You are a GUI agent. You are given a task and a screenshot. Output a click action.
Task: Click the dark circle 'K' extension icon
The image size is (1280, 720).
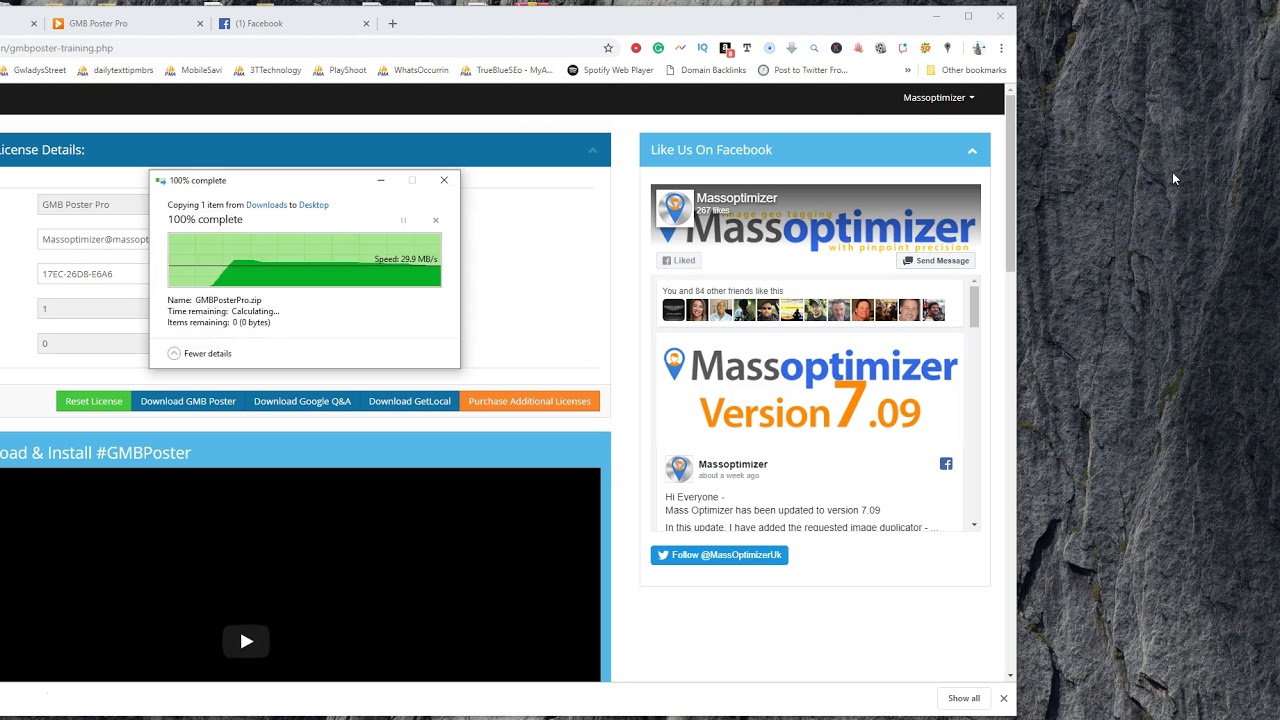pos(836,48)
